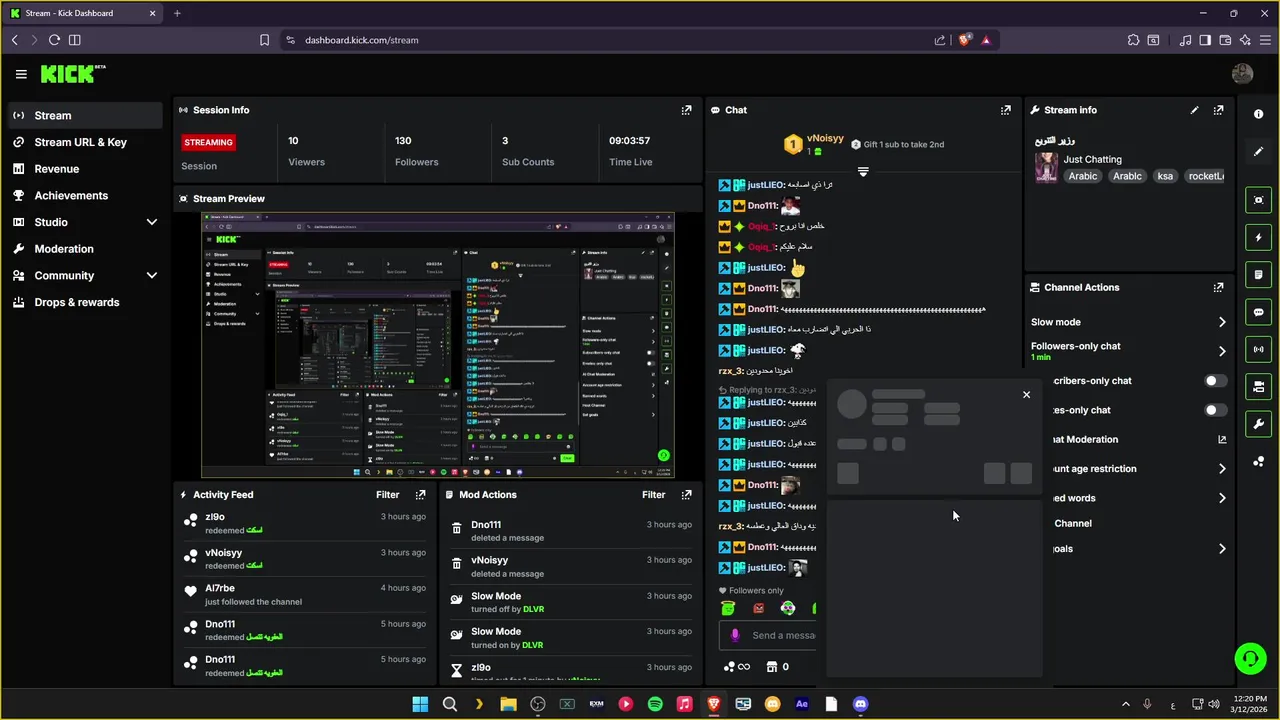This screenshot has width=1280, height=720.
Task: Open Followers-only chat settings chevron
Action: (x=1222, y=351)
